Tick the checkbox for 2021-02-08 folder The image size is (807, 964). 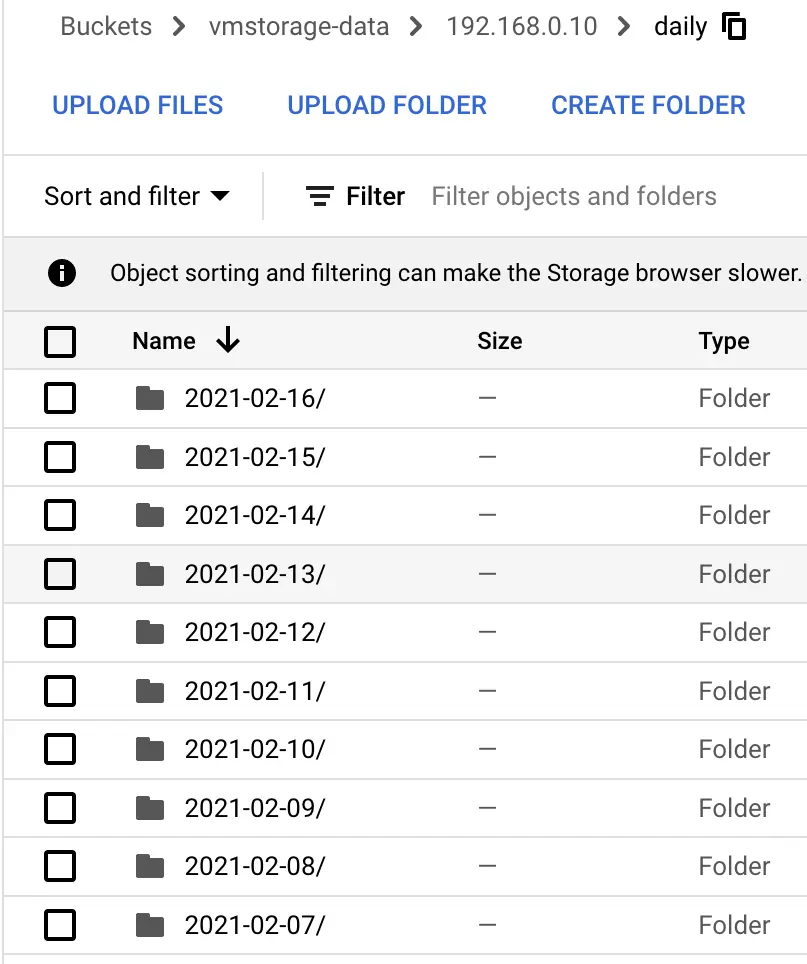point(61,866)
